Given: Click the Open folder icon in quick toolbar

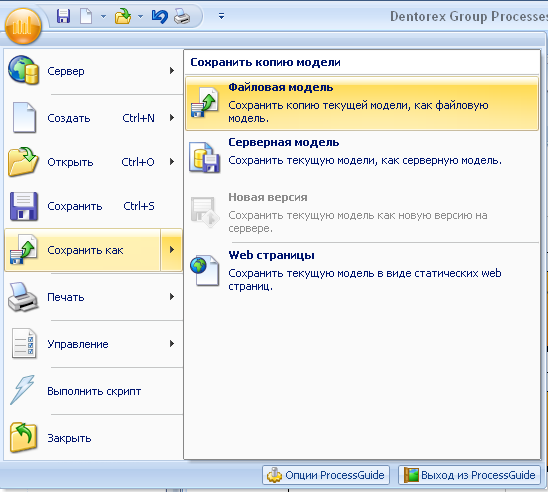Looking at the screenshot, I should click(123, 16).
